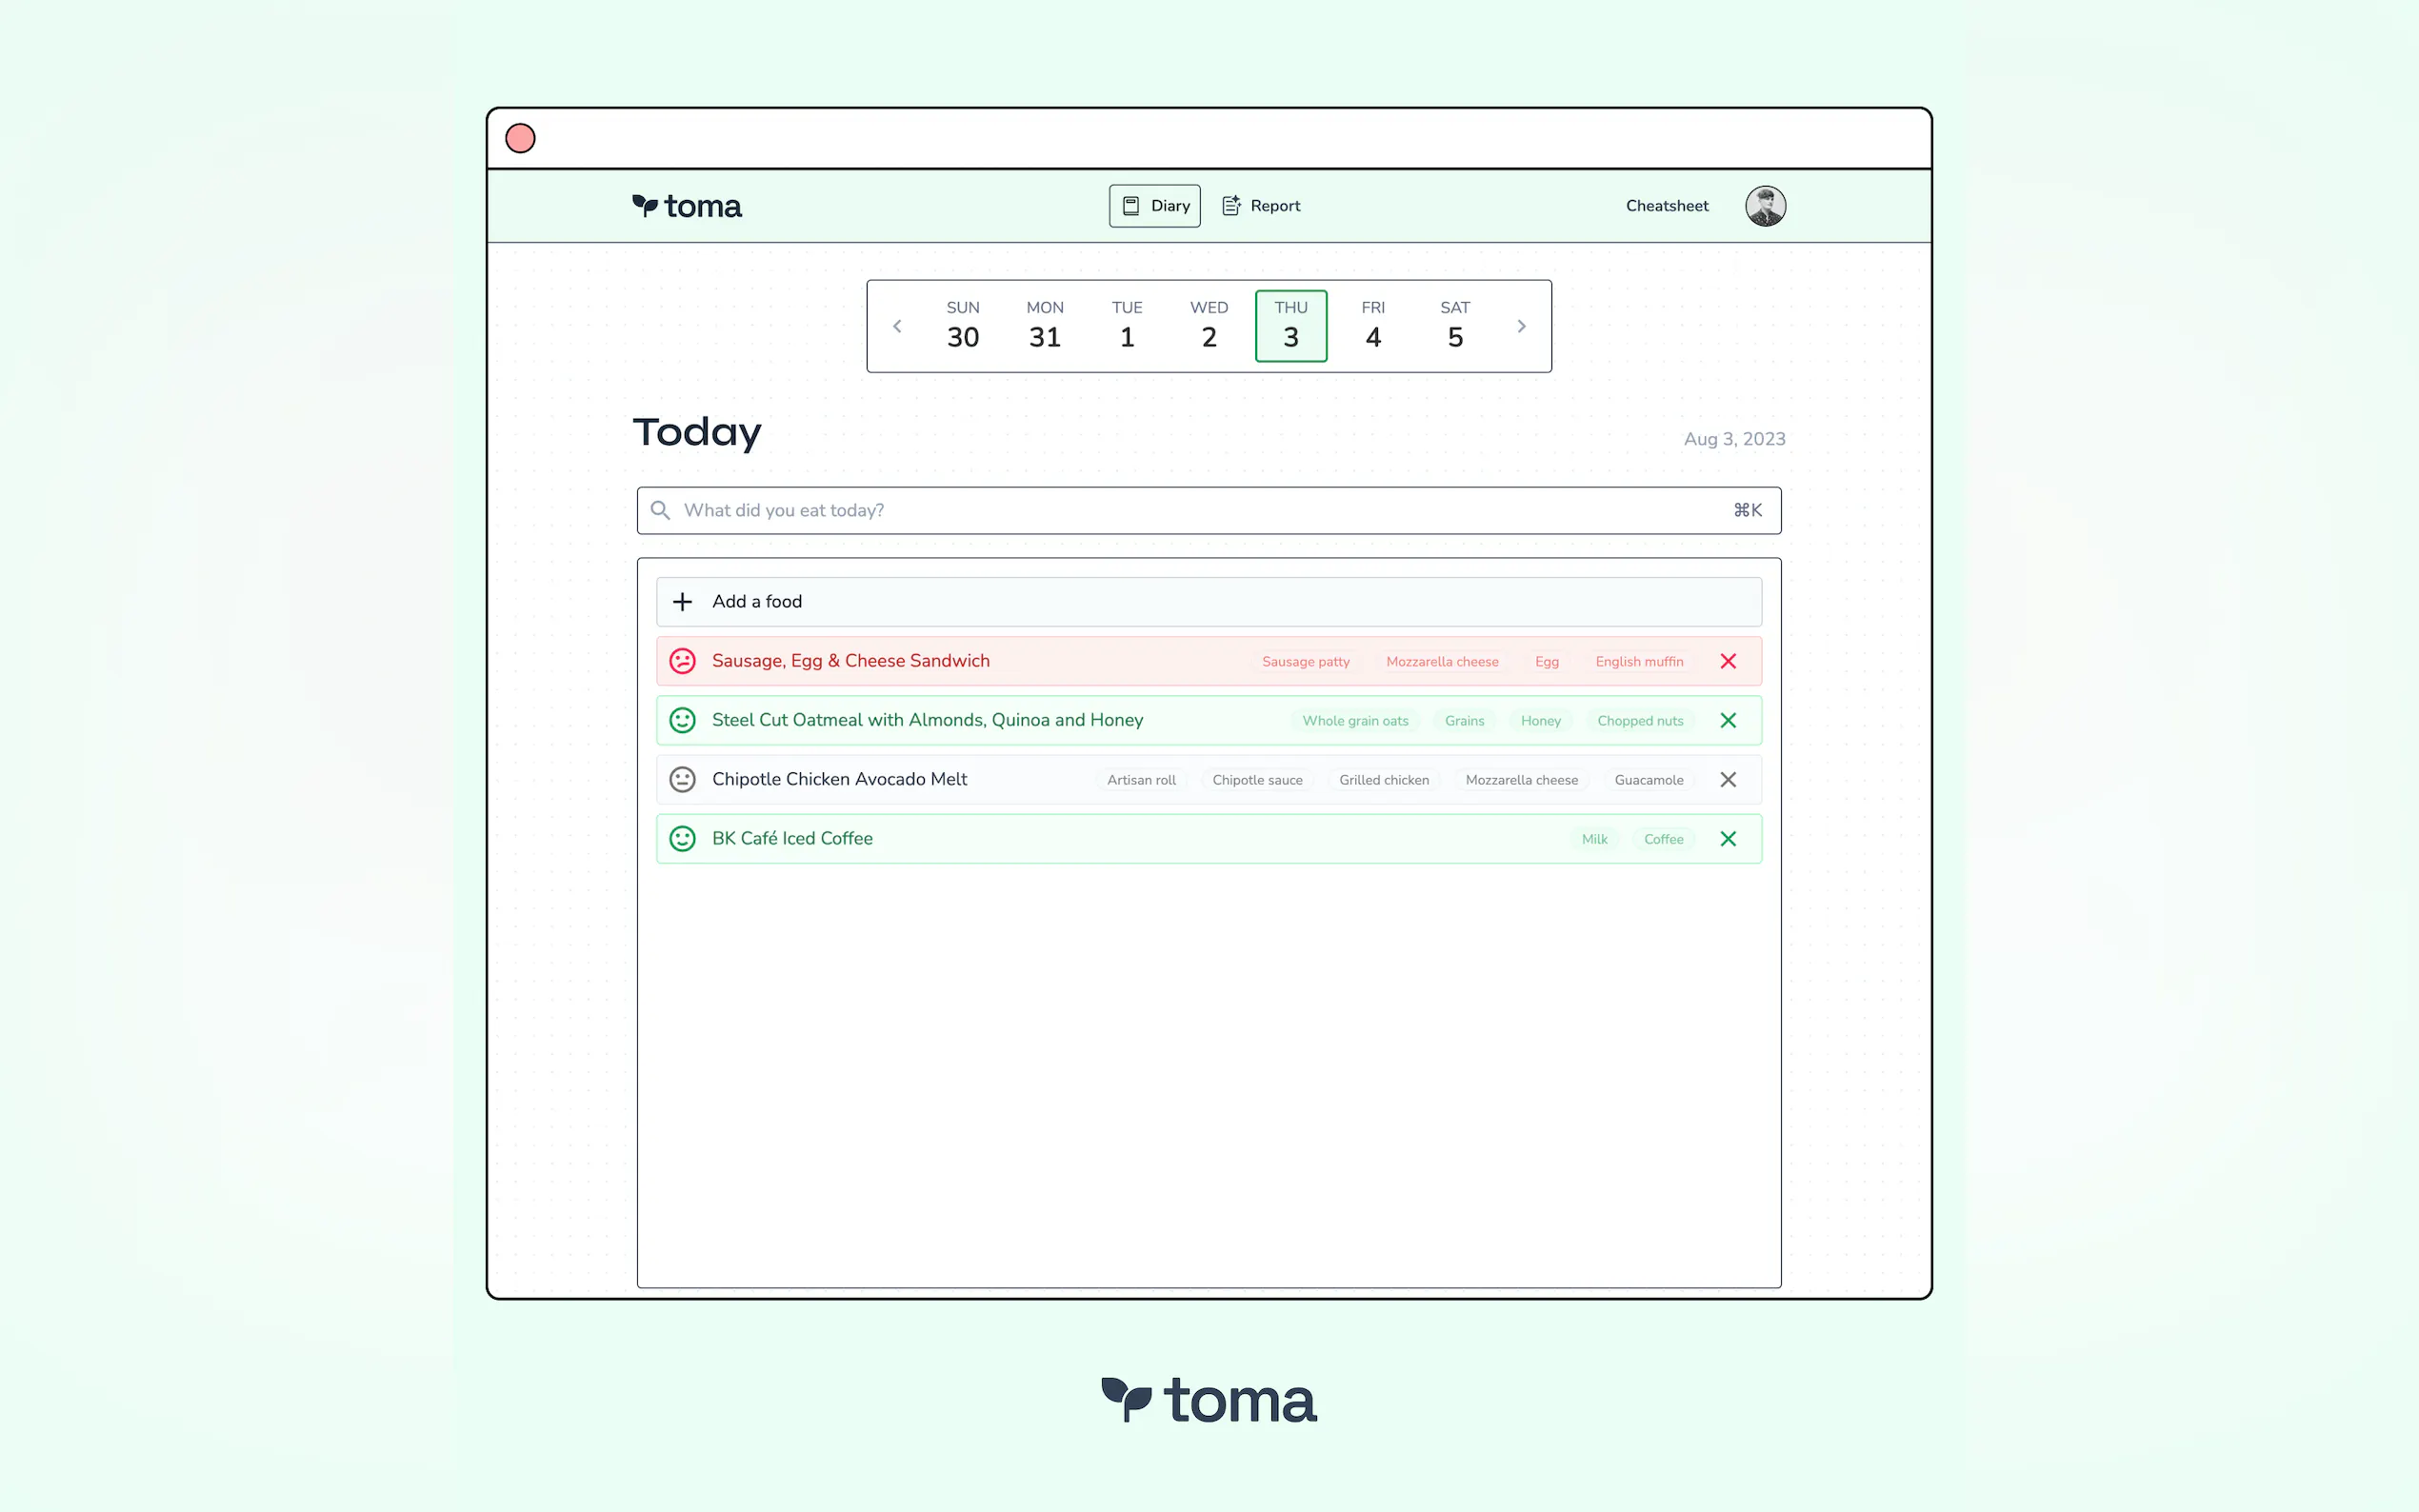Select Friday 4 in the week picker
Screen dimensions: 2419x1512
[x=1372, y=325]
